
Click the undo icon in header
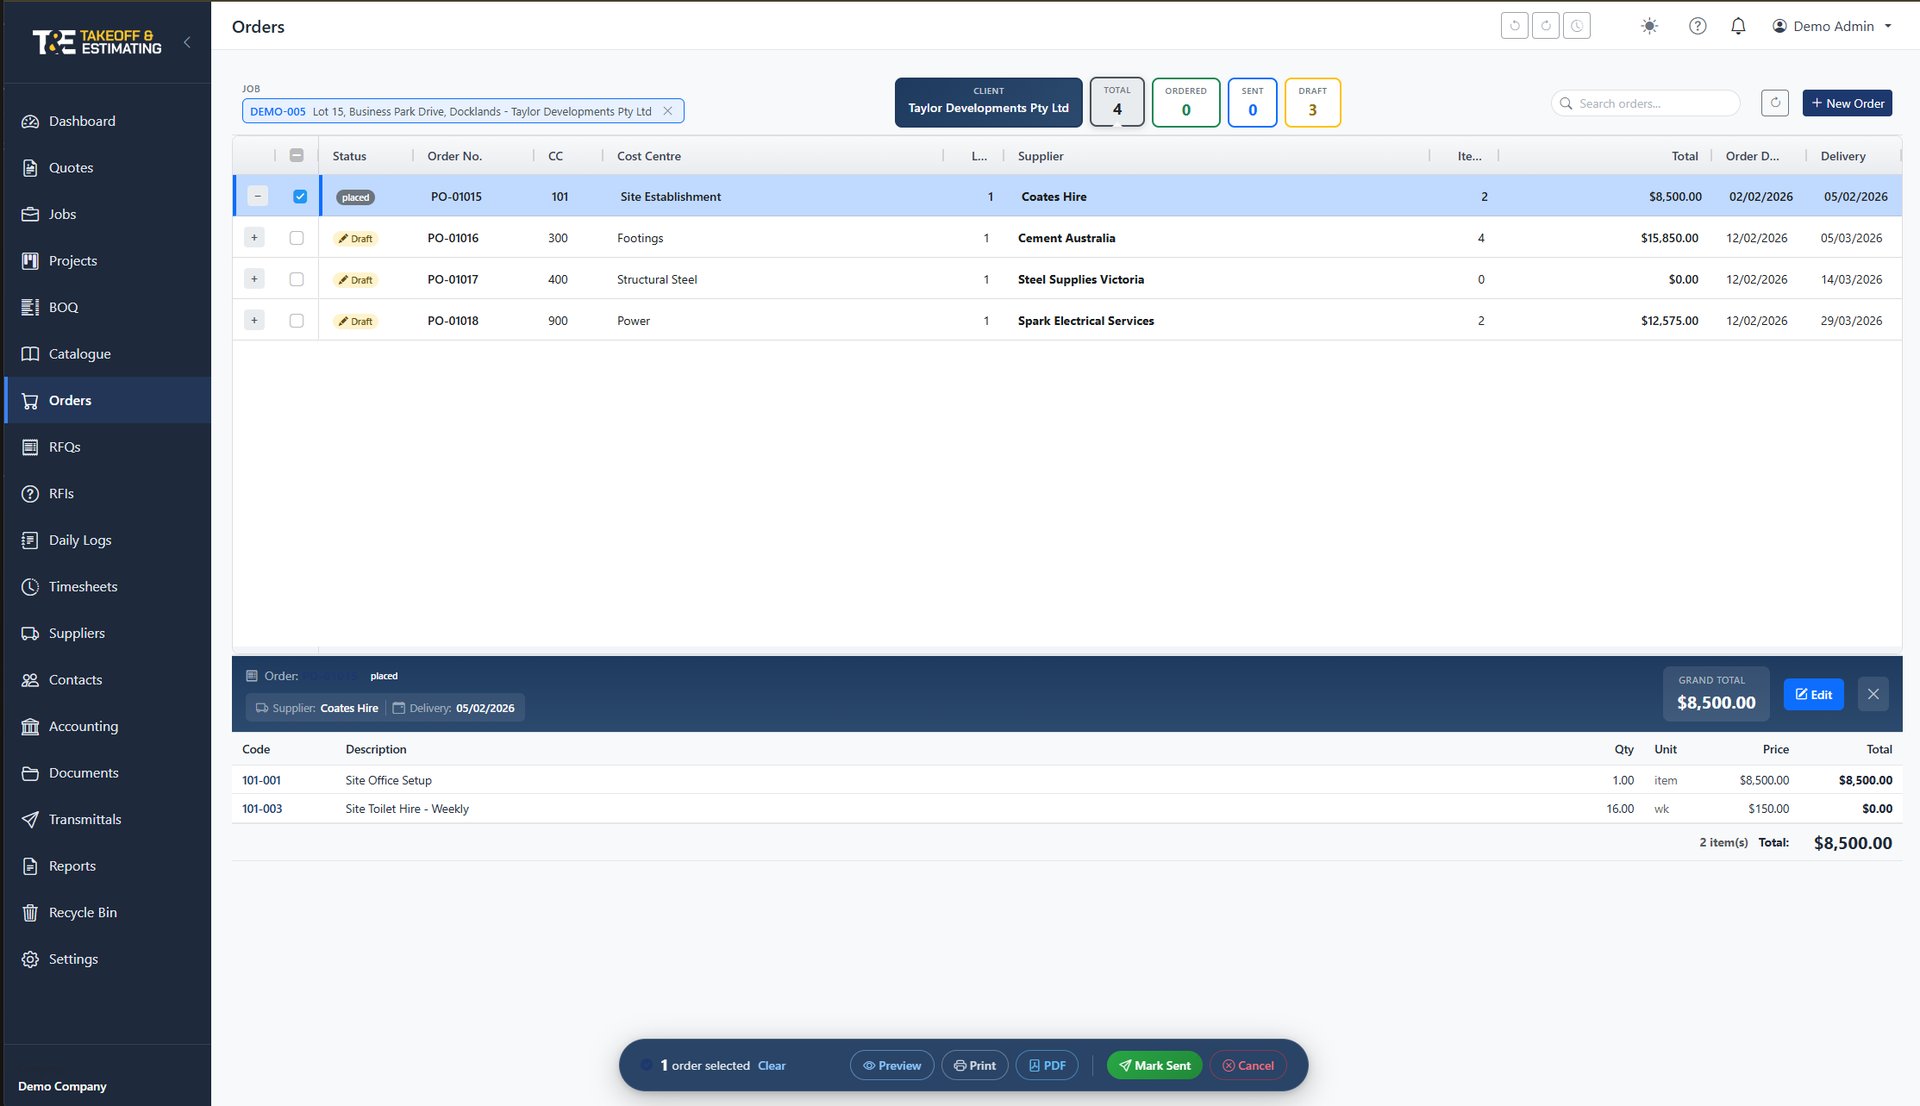(1514, 26)
